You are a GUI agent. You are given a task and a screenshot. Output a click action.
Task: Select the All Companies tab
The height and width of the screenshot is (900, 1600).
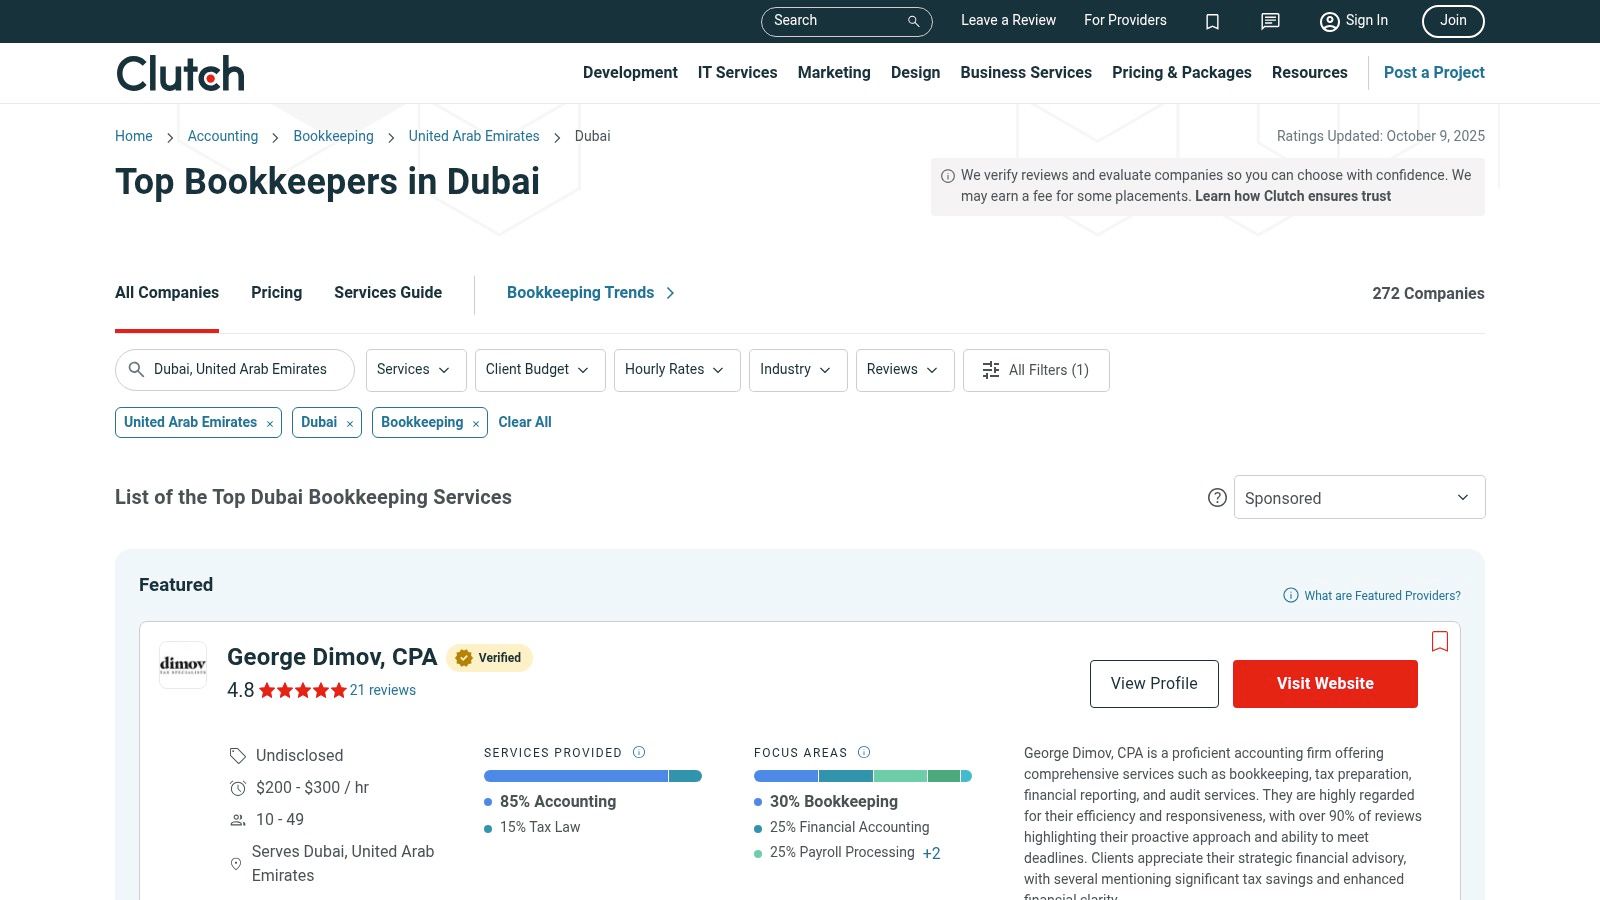pyautogui.click(x=167, y=292)
